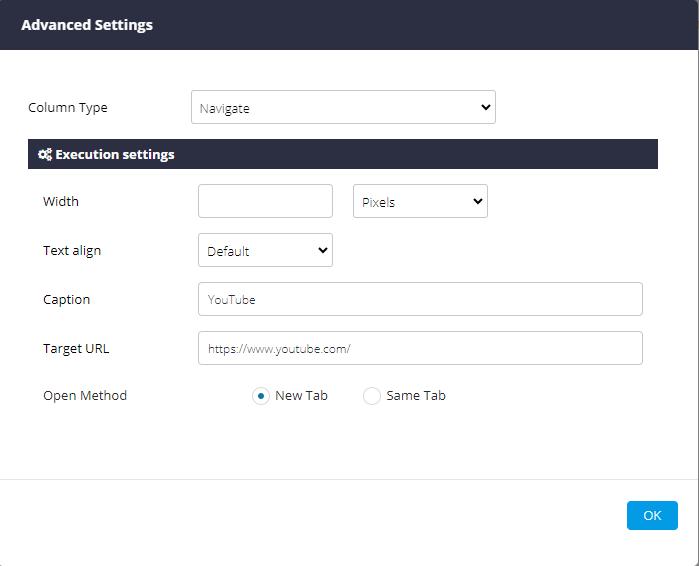Click the Text align label
Image resolution: width=699 pixels, height=566 pixels.
pos(72,251)
